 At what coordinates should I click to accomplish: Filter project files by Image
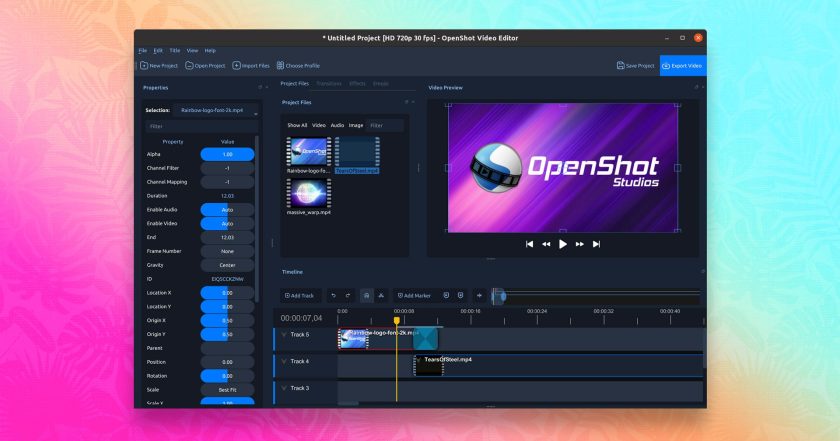[356, 125]
